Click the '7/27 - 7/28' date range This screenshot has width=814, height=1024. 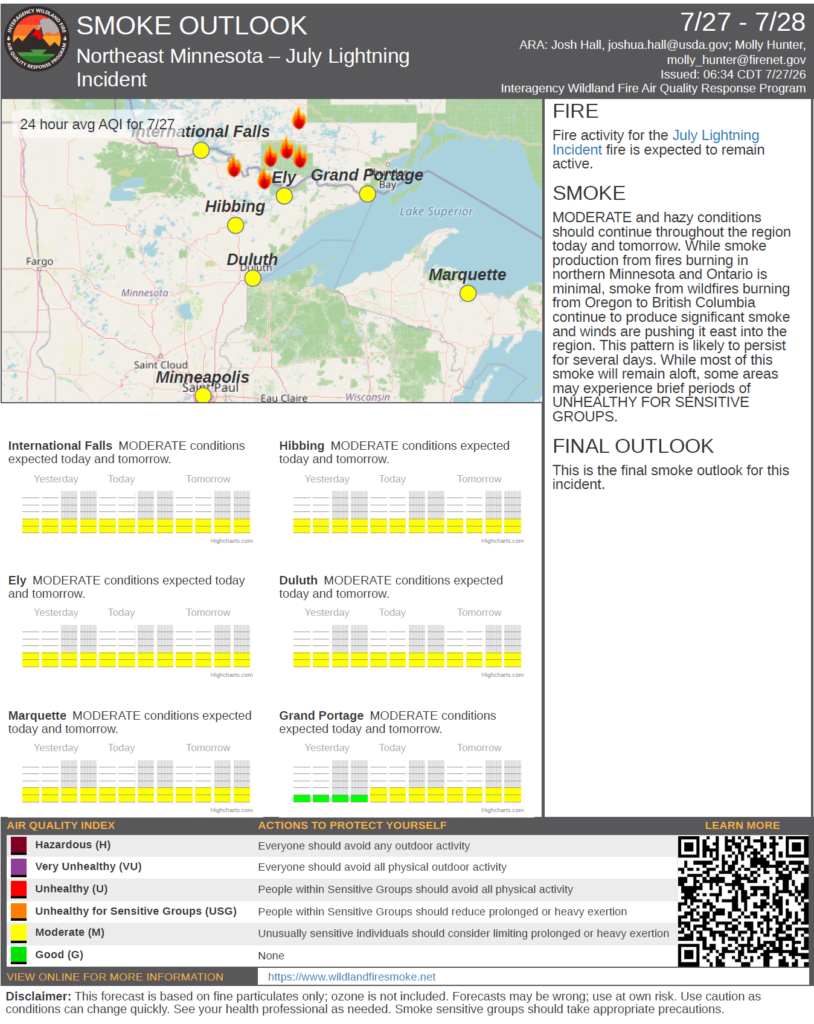pos(743,22)
